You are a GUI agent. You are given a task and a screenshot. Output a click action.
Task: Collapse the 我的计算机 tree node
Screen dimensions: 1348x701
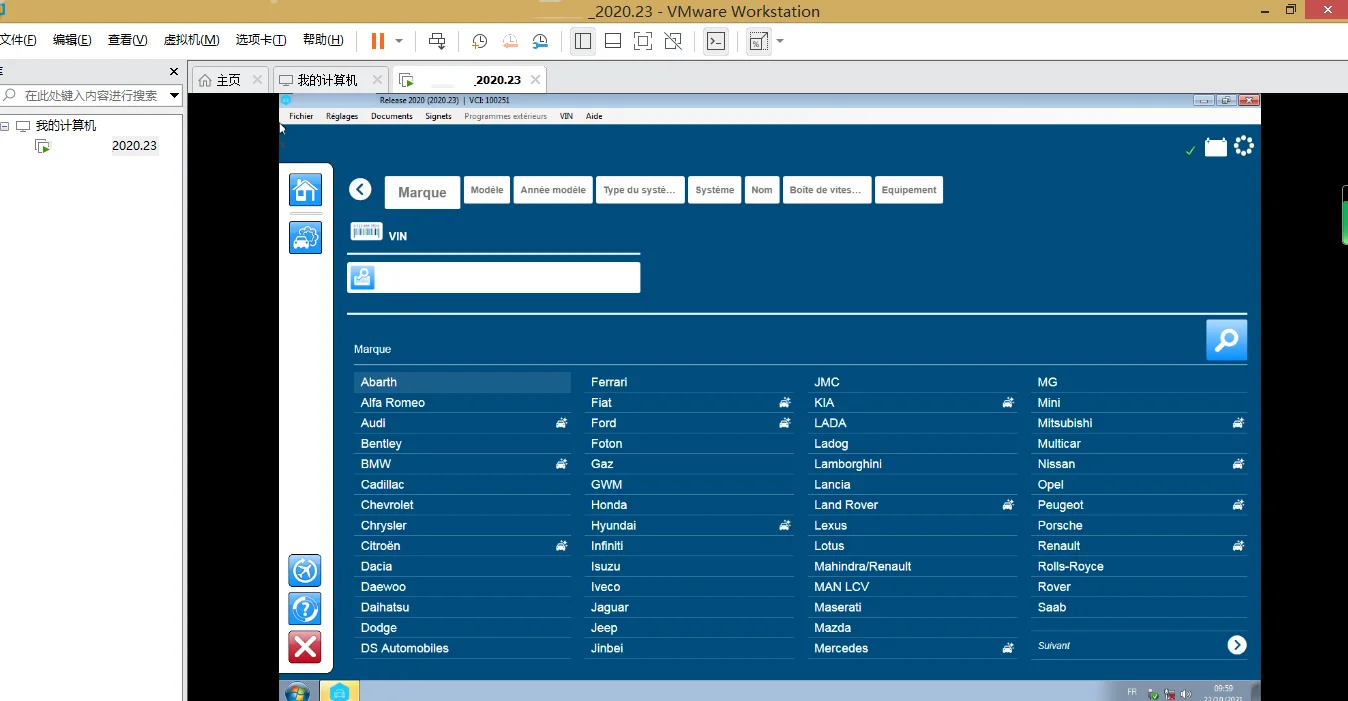tap(5, 126)
